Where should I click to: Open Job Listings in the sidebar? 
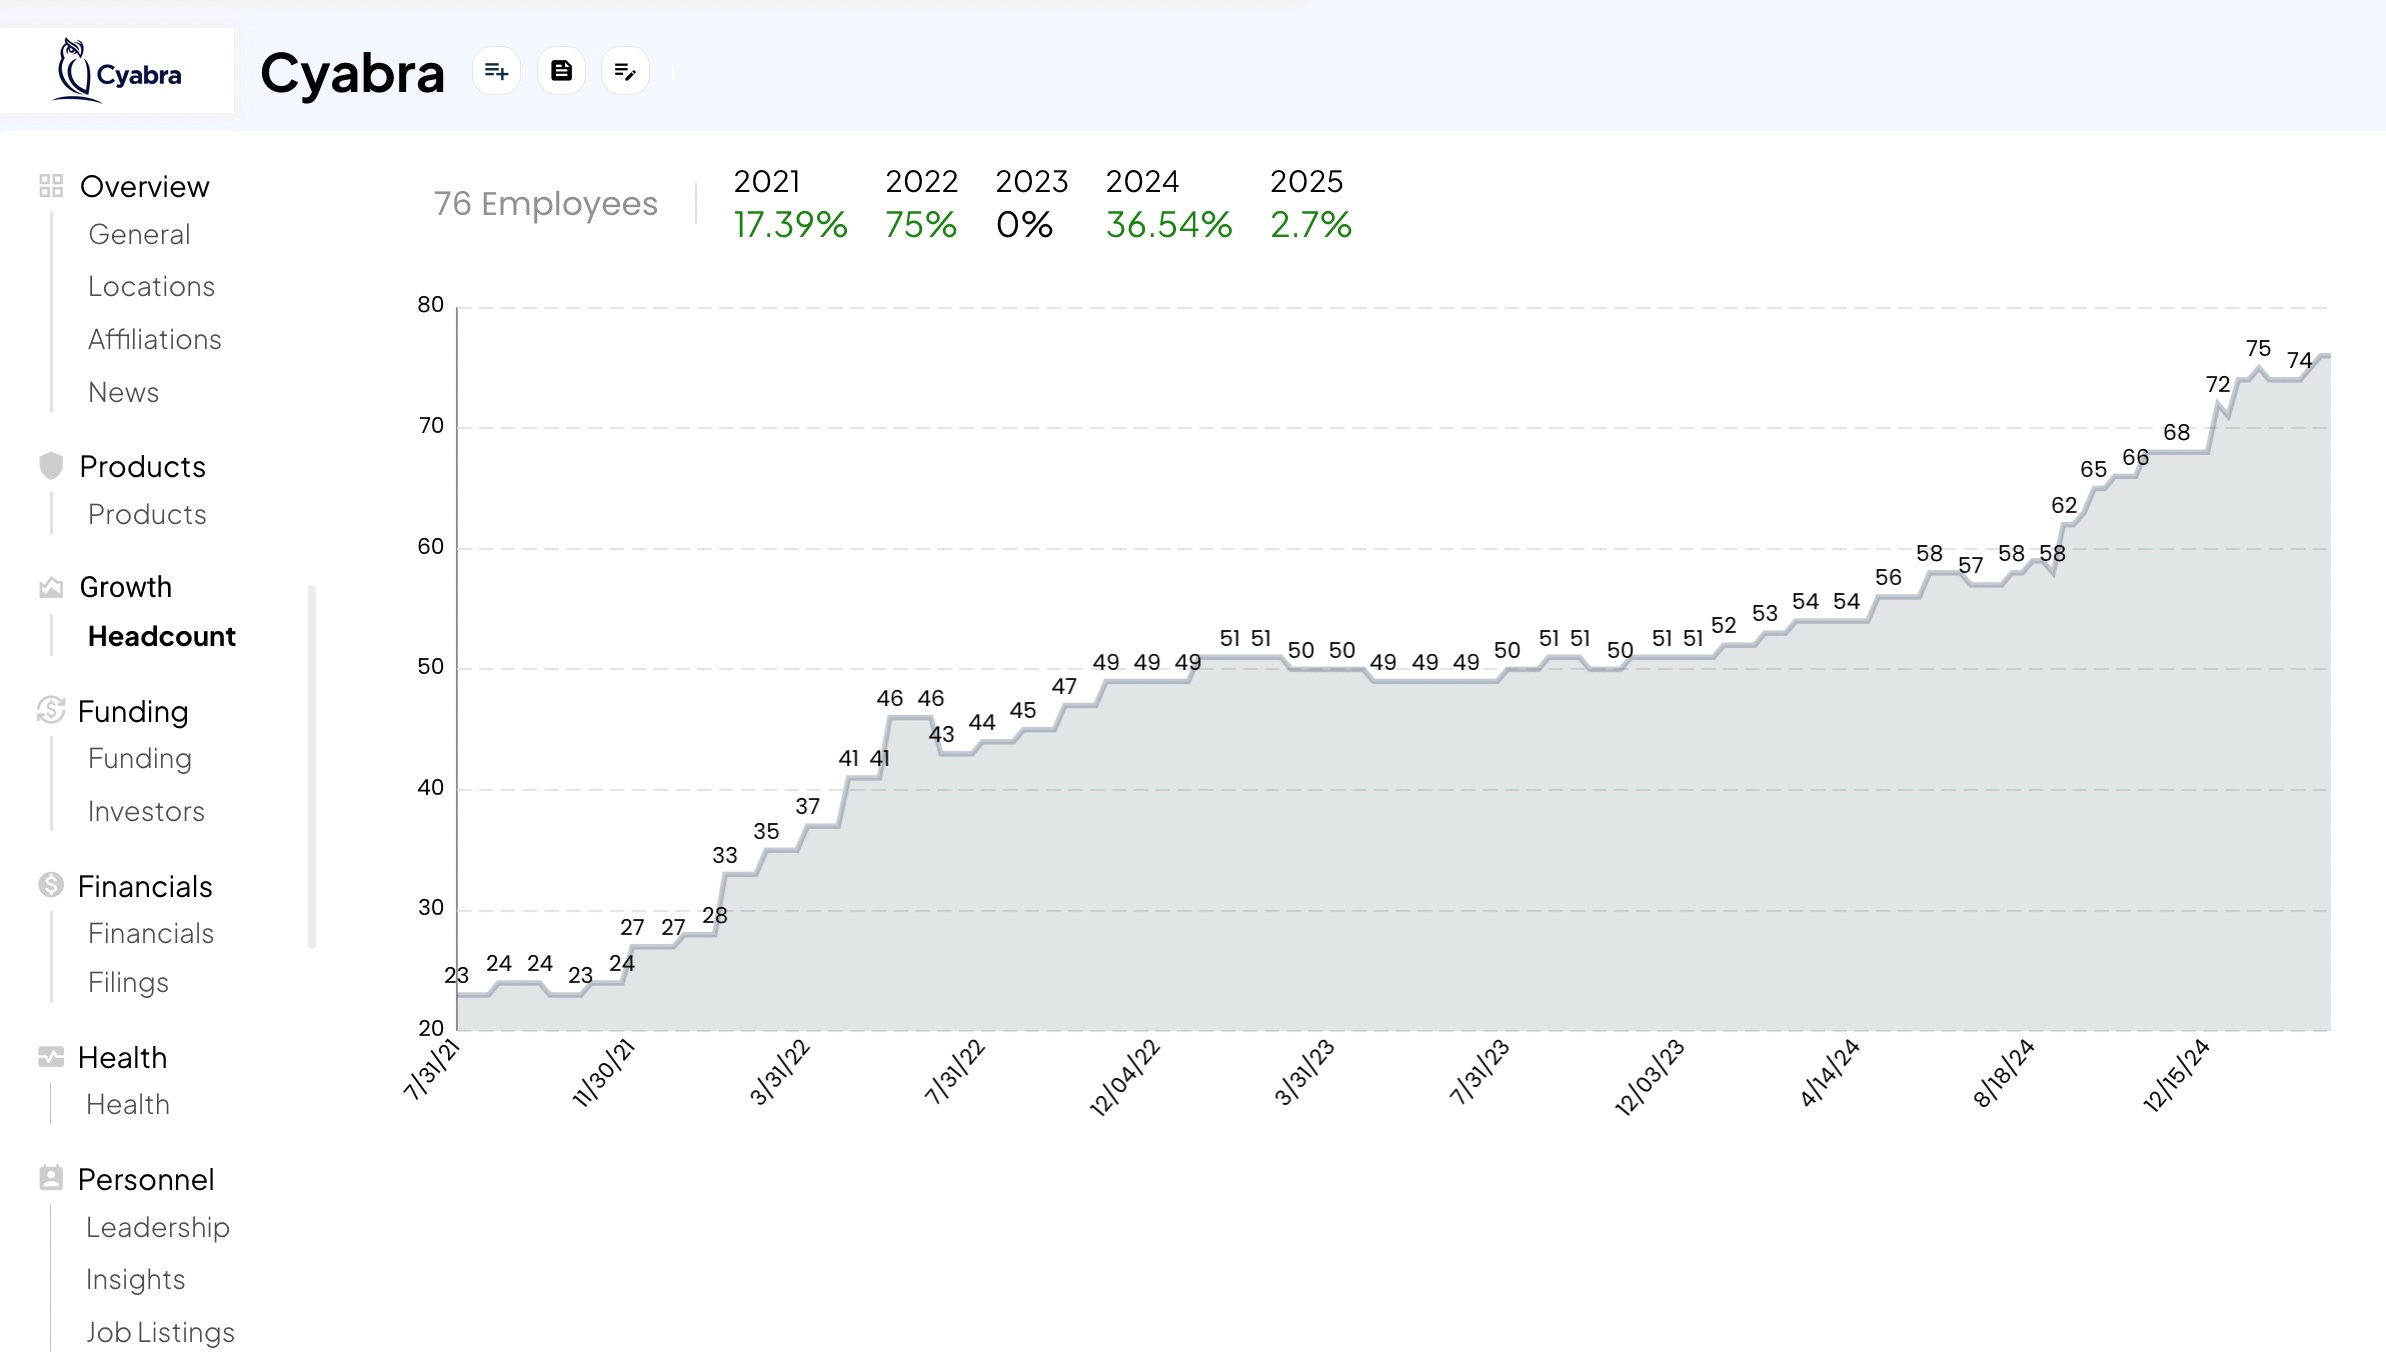pos(160,1332)
